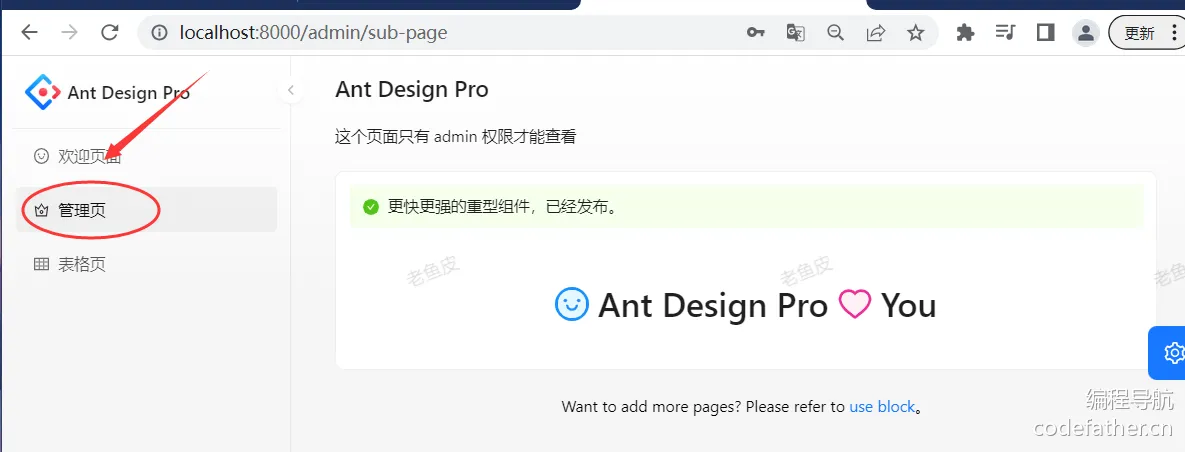Click the 这个页面只有 admin 权限才能查看 text

[x=456, y=137]
